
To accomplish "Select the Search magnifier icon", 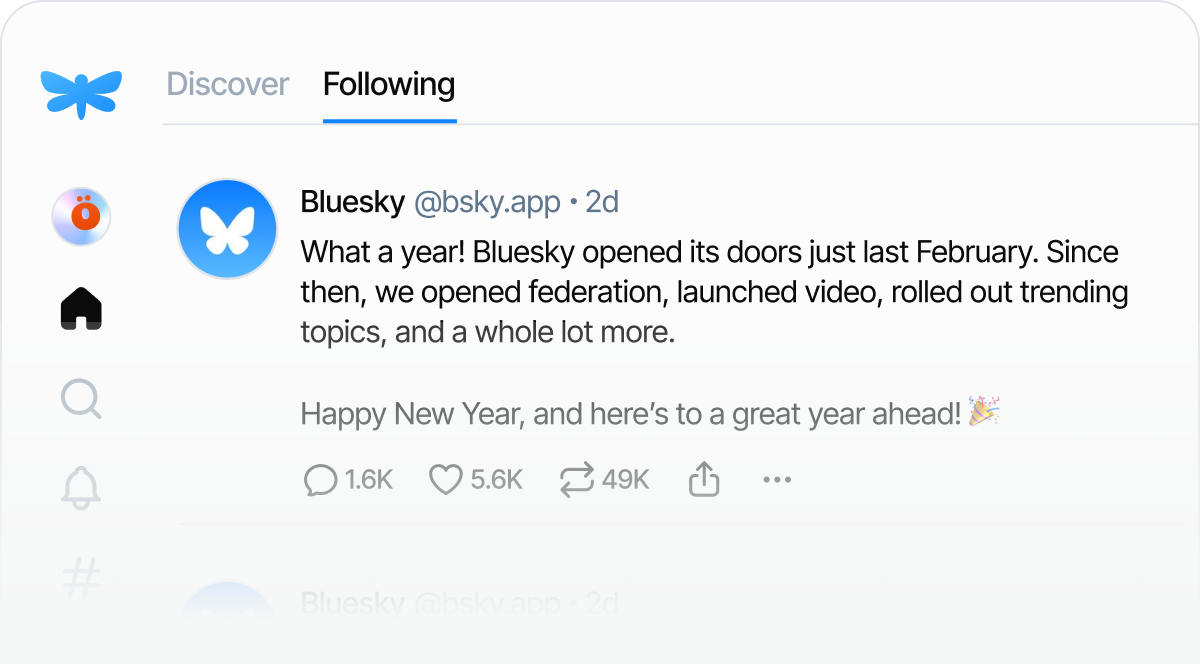I will point(81,399).
